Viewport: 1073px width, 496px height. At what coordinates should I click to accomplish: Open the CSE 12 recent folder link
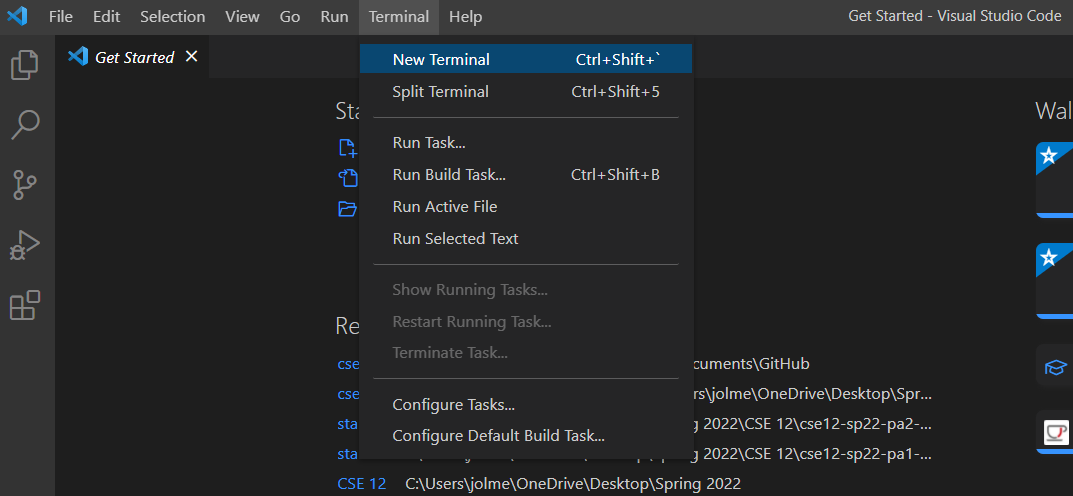361,484
